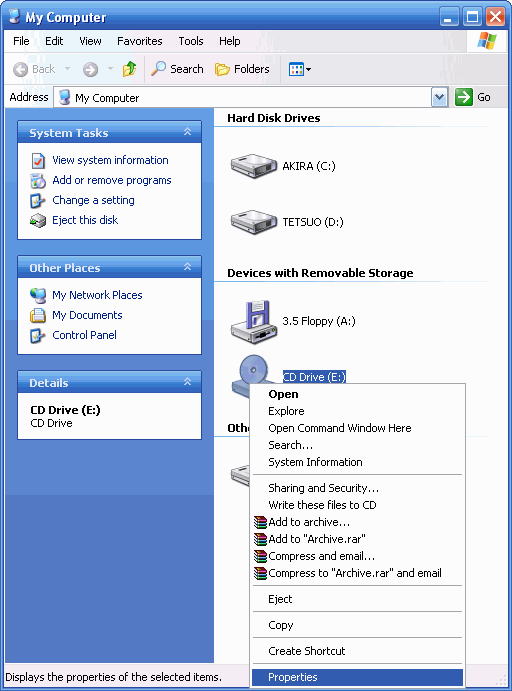Click the highlighted CD Drive (E:) label

(314, 377)
